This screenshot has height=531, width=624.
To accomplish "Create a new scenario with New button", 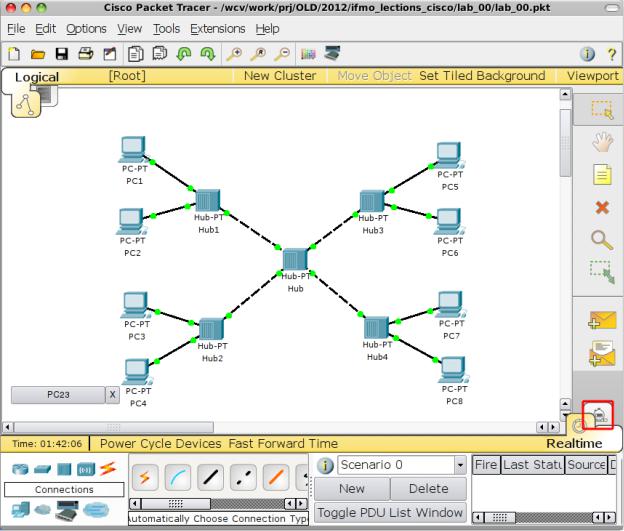I will pyautogui.click(x=352, y=488).
